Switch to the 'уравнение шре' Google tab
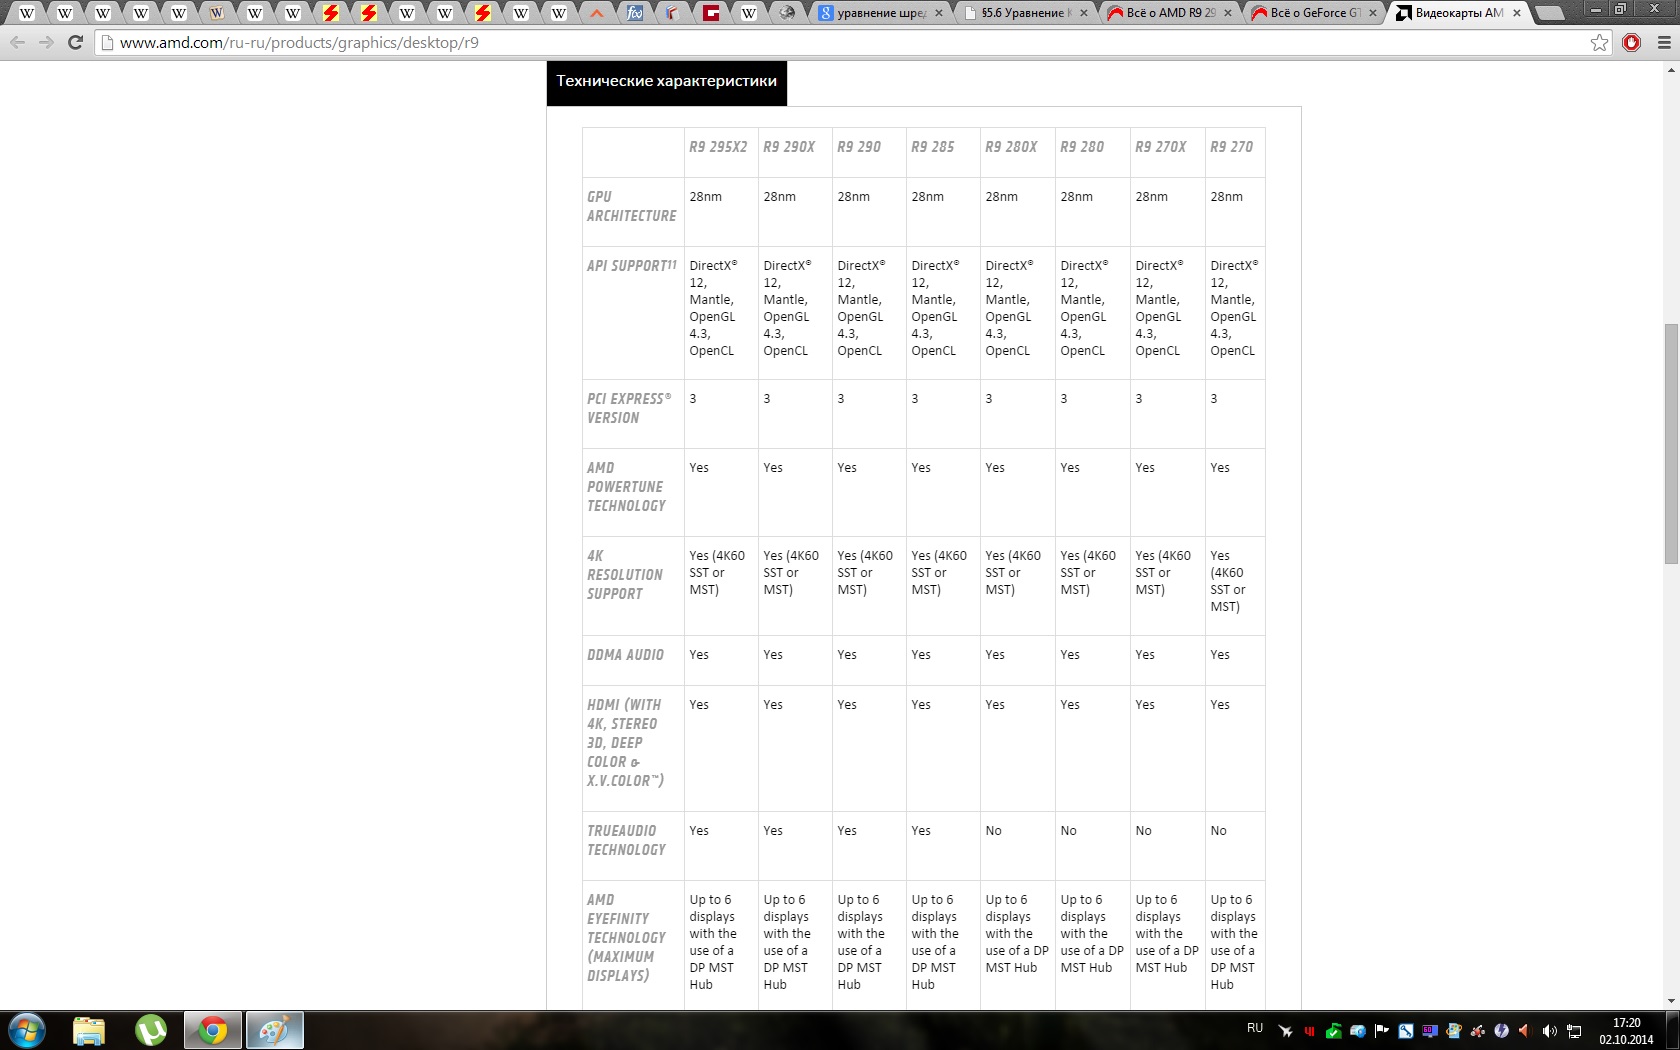 pyautogui.click(x=880, y=13)
